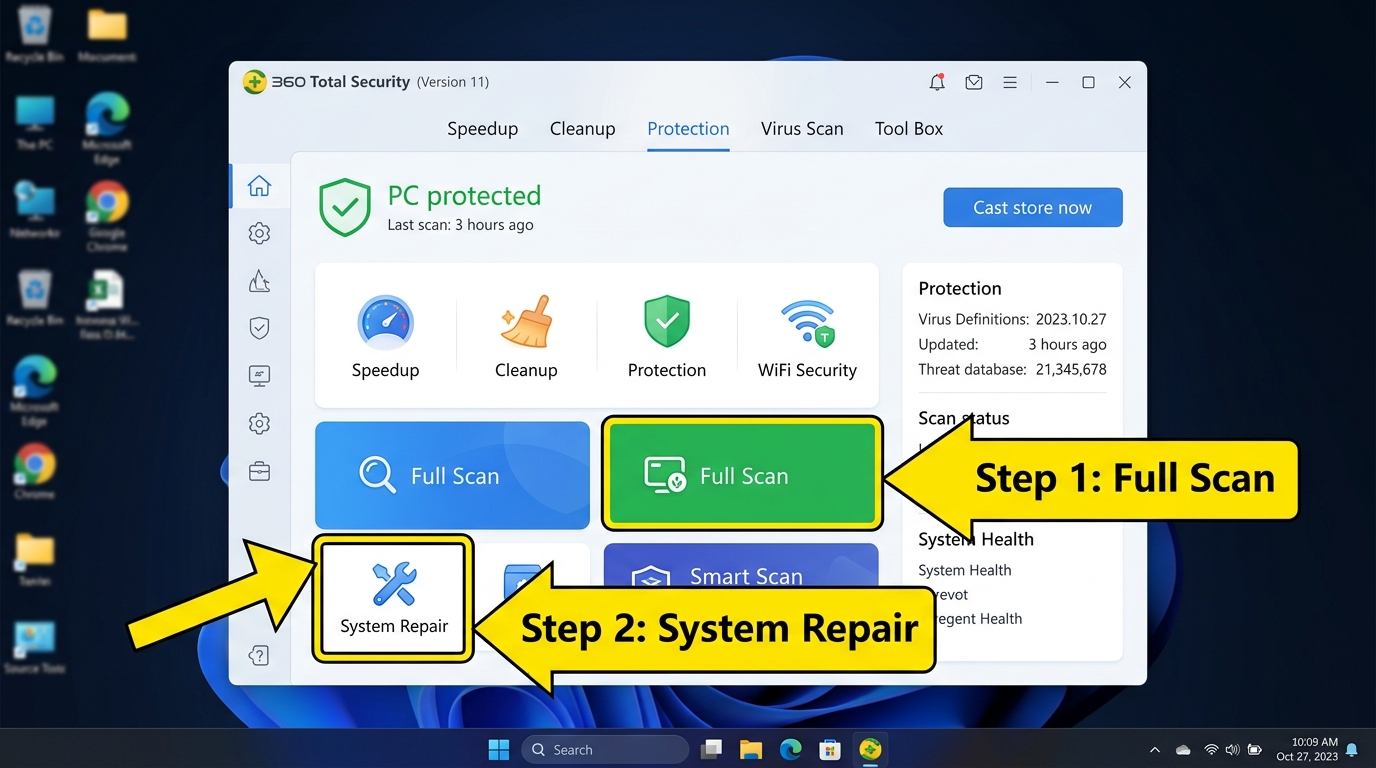Open the shield icon in the sidebar
1376x768 pixels.
pyautogui.click(x=259, y=327)
